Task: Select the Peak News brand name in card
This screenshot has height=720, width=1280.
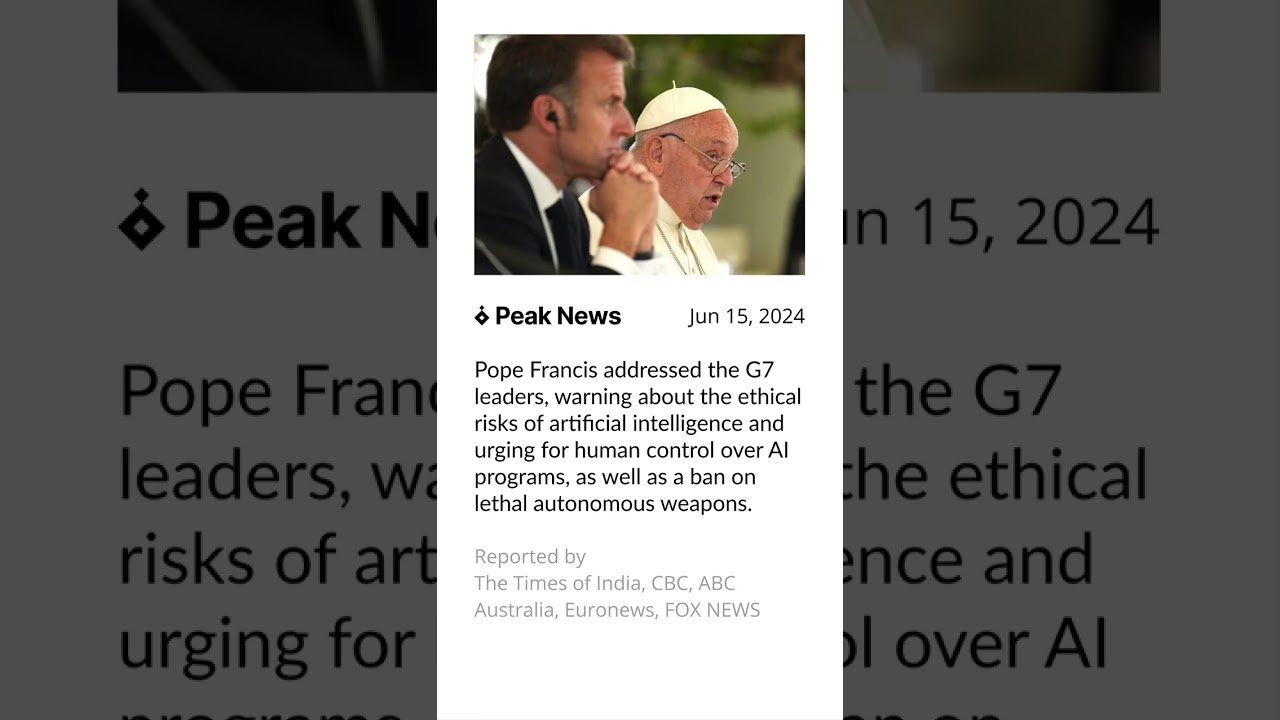Action: pos(558,316)
